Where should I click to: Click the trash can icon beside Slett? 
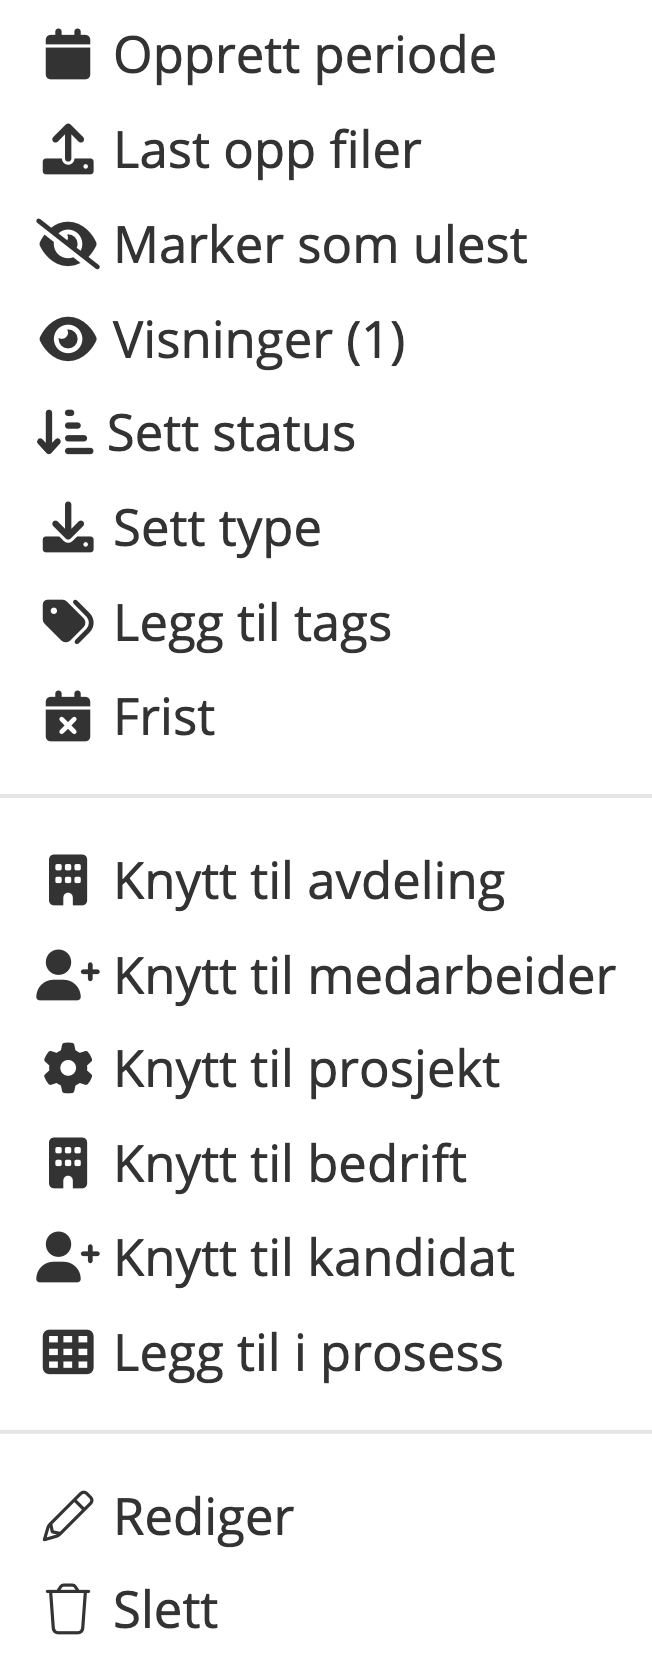tap(68, 1610)
